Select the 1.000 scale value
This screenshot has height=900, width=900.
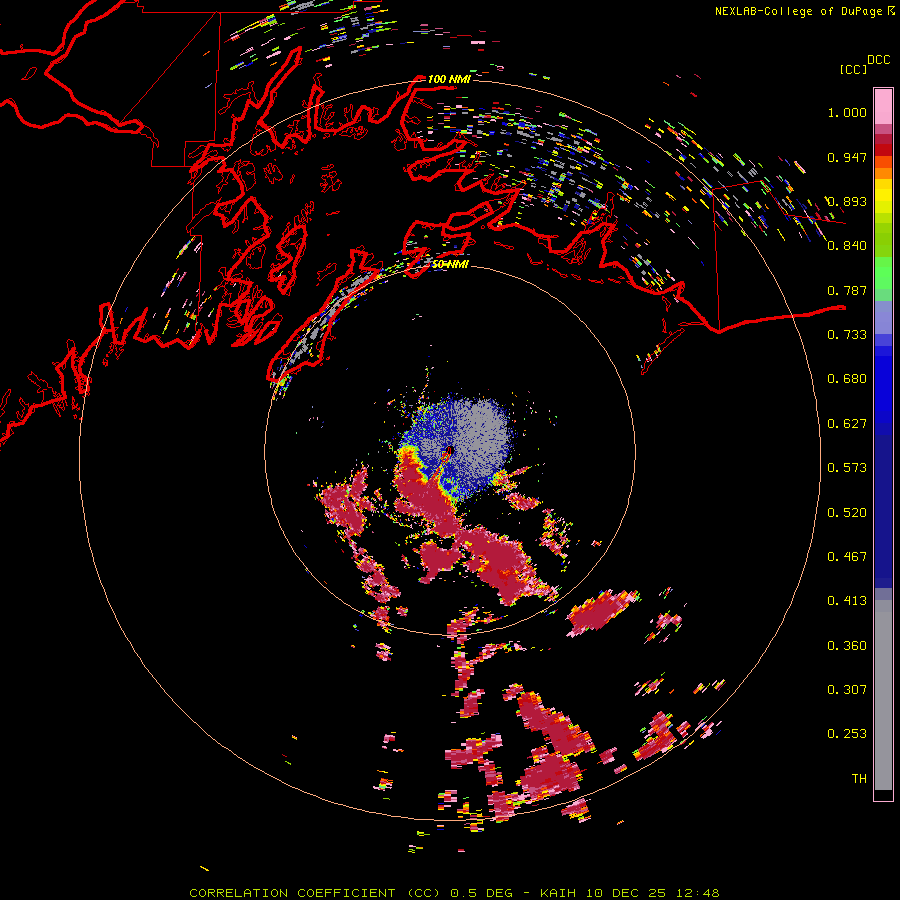coord(847,112)
